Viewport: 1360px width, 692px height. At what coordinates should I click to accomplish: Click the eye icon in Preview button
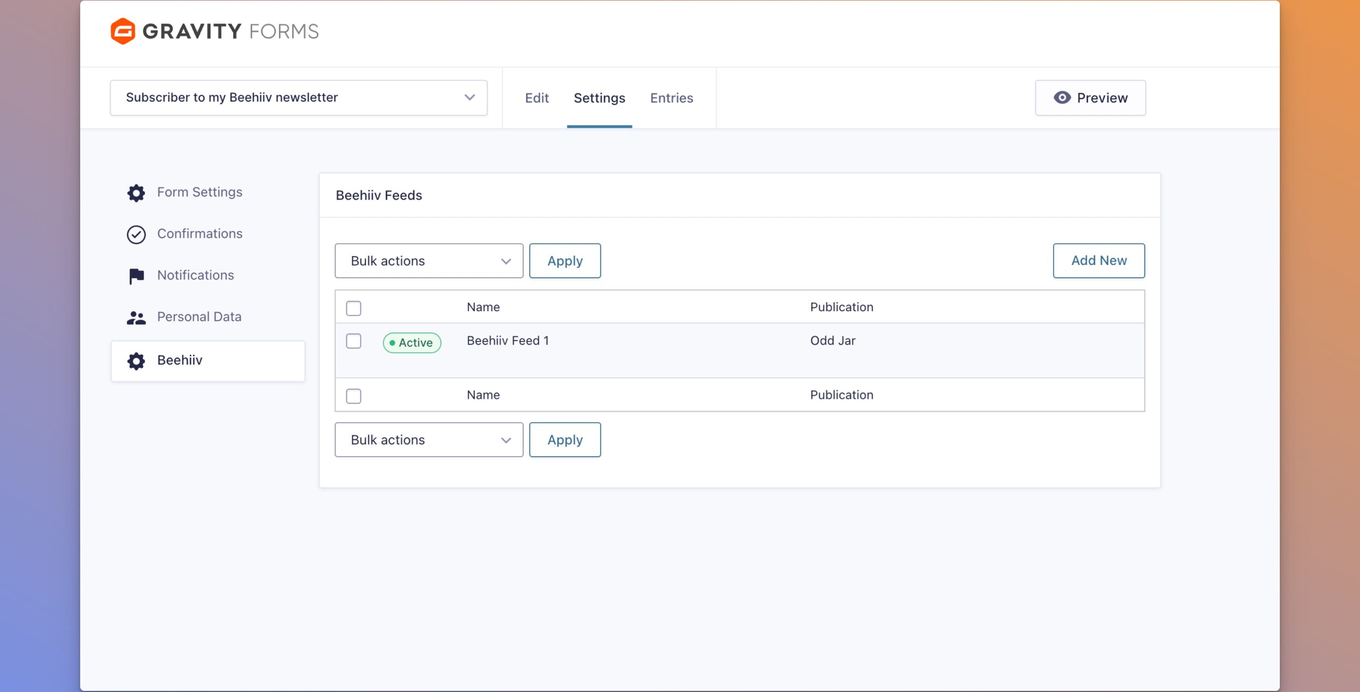click(x=1062, y=98)
